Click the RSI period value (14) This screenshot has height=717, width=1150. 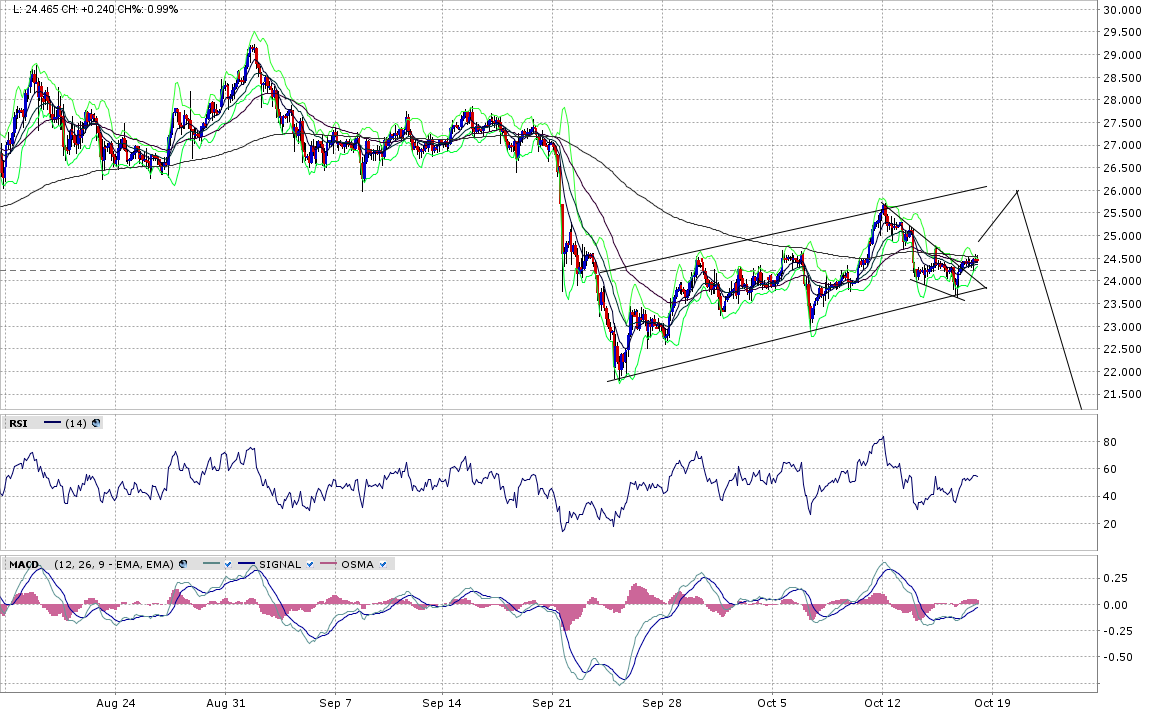[x=76, y=423]
